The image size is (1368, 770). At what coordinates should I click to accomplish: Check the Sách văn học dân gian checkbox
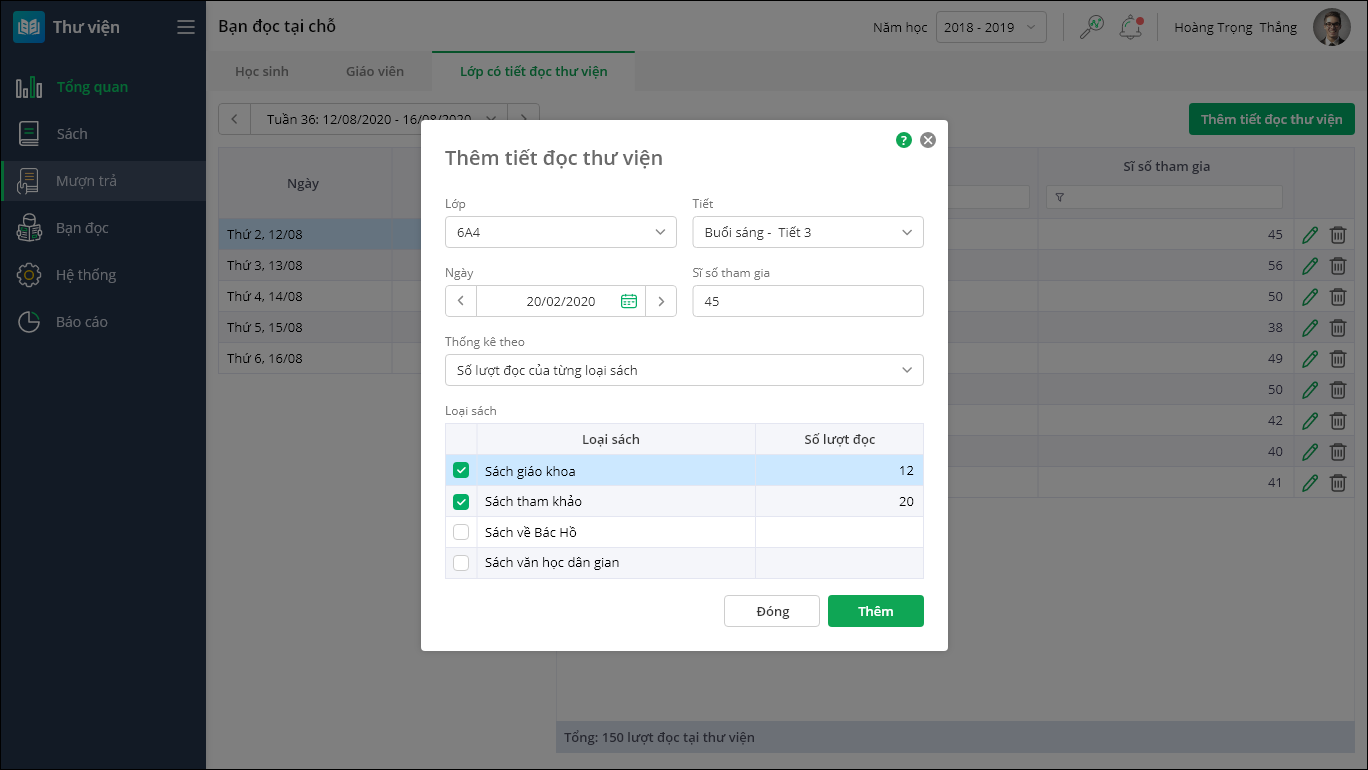tap(461, 563)
